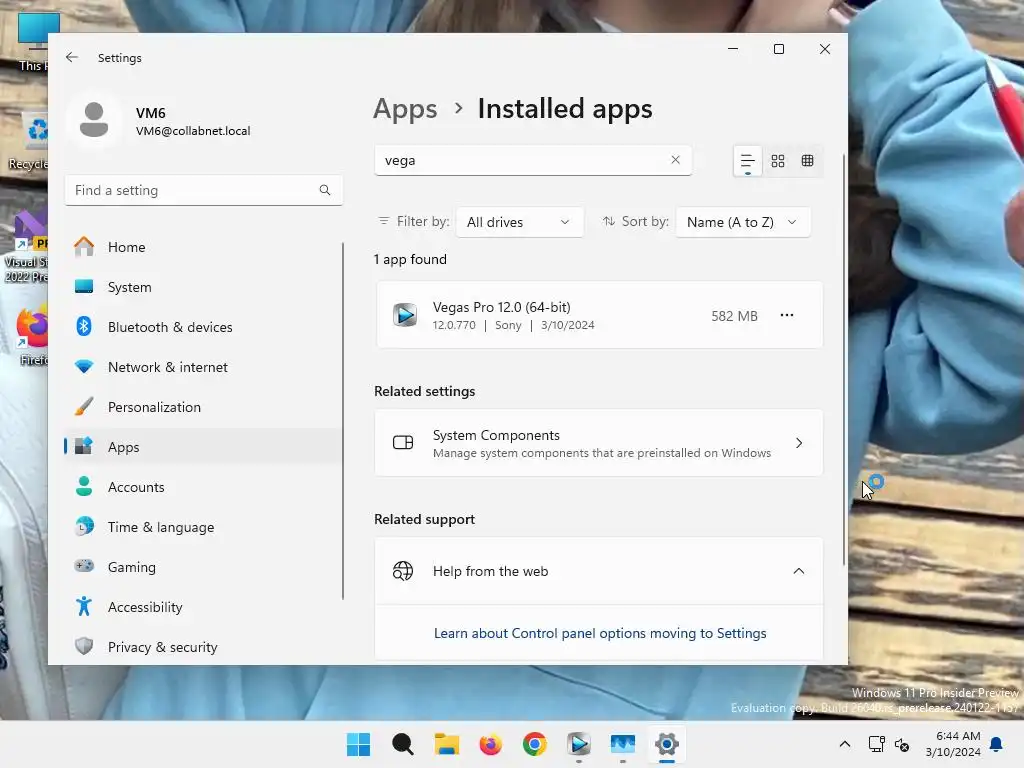The image size is (1024, 768).
Task: Click the 582 MB size value
Action: (734, 316)
